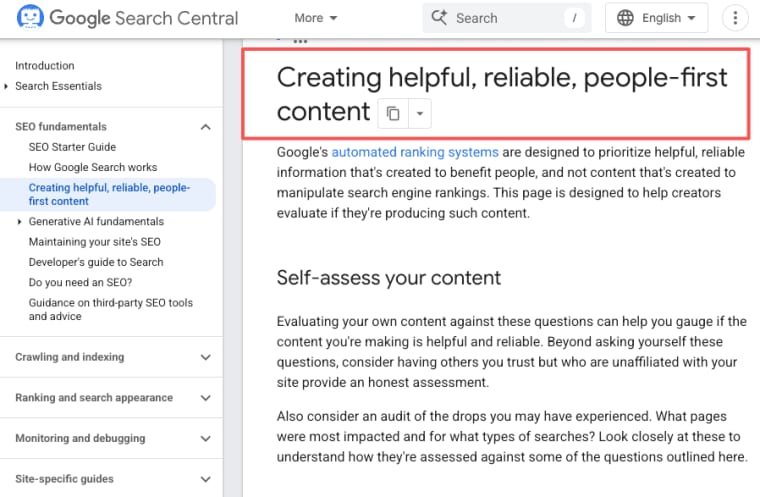Image resolution: width=760 pixels, height=497 pixels.
Task: Collapse the SEO fundamentals section chevron
Action: coord(206,127)
